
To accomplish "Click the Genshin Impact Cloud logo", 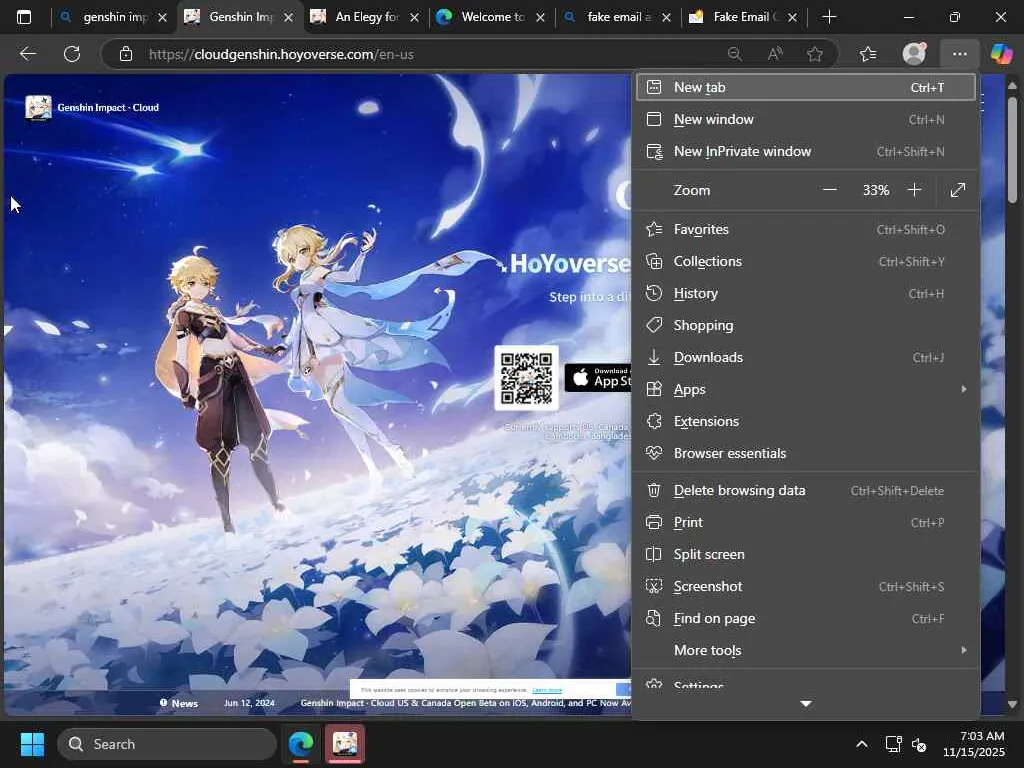I will point(91,108).
